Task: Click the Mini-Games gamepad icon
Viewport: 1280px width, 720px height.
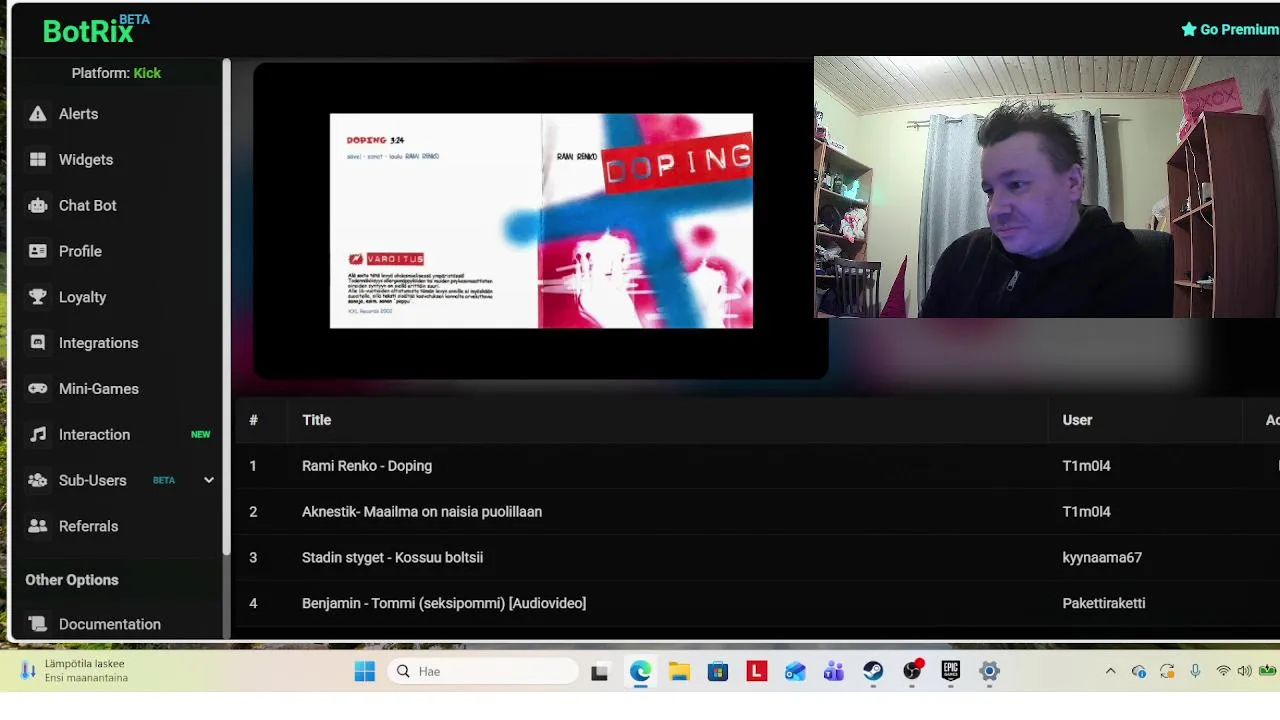Action: pyautogui.click(x=38, y=389)
